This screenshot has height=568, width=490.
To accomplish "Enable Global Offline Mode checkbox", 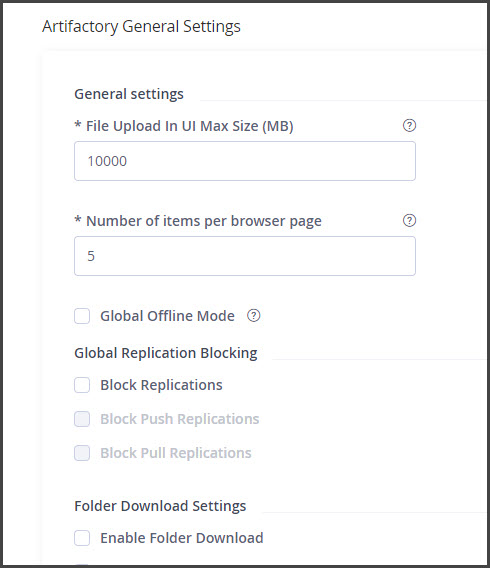I will pos(82,316).
